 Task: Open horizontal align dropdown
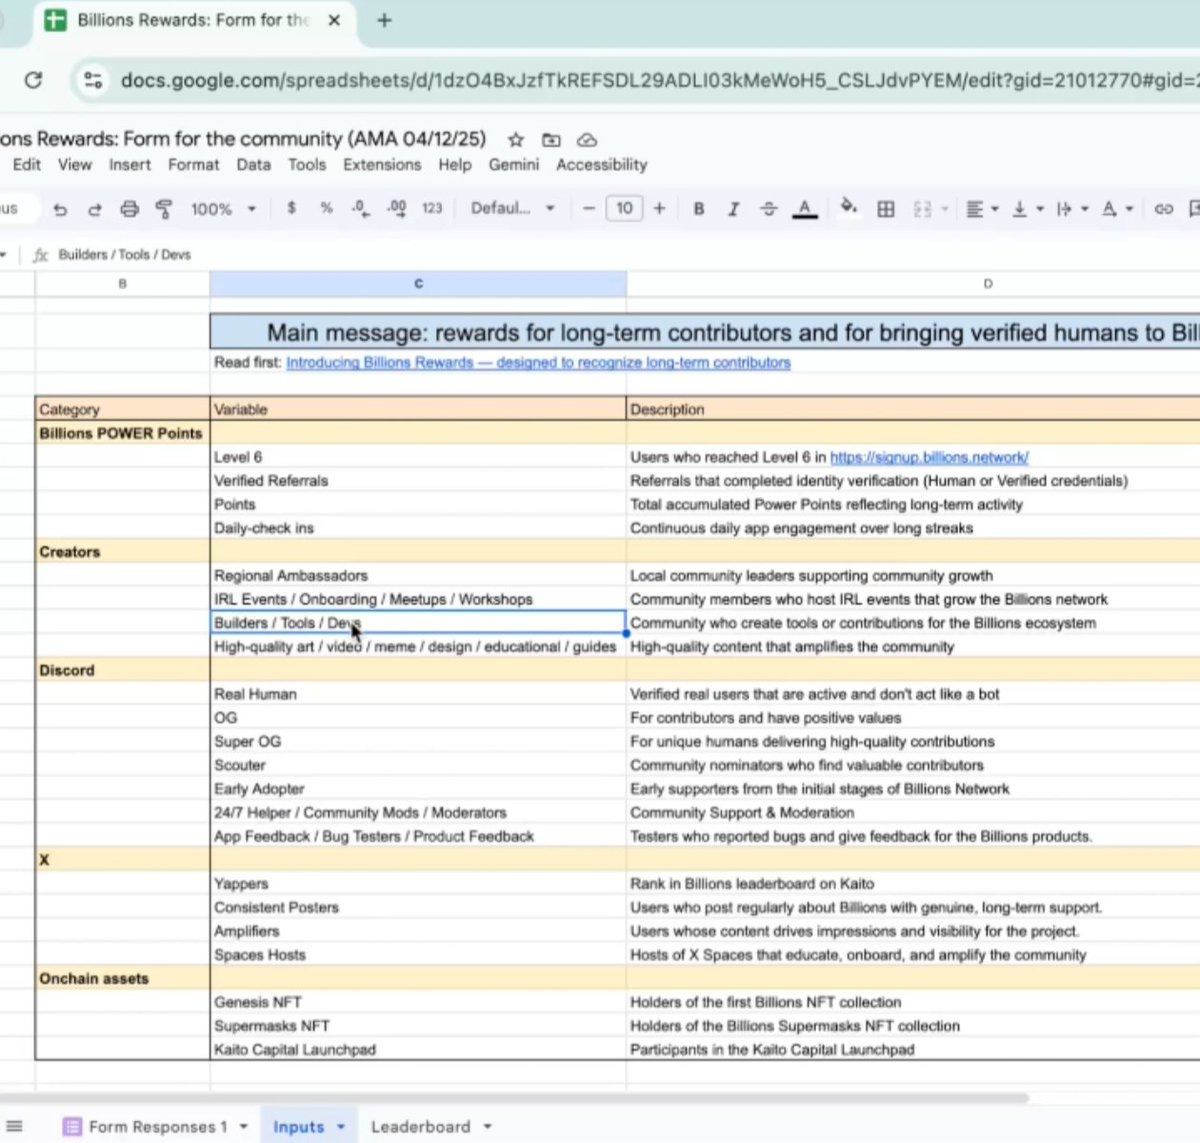point(982,209)
